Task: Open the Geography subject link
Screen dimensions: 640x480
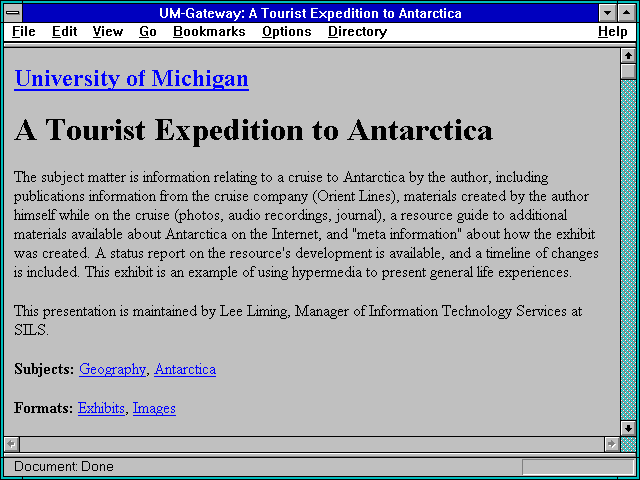Action: 112,369
